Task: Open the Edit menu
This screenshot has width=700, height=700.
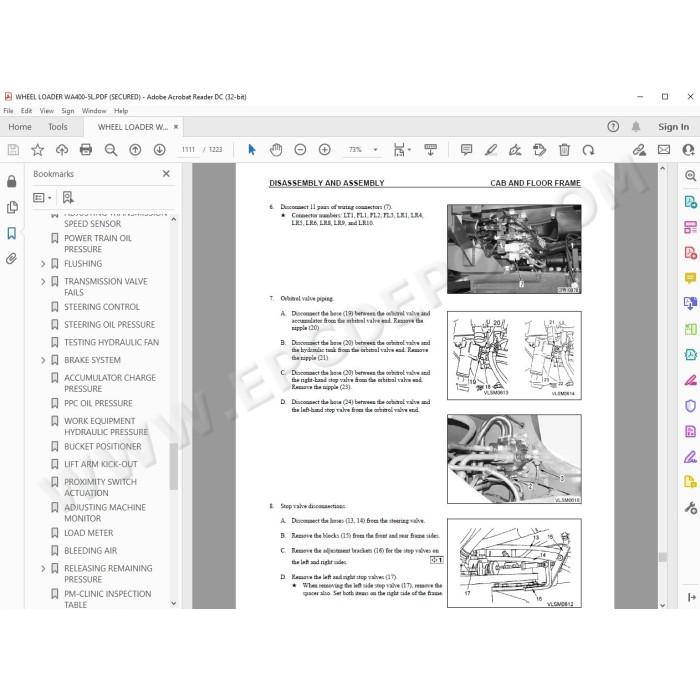Action: pos(26,111)
